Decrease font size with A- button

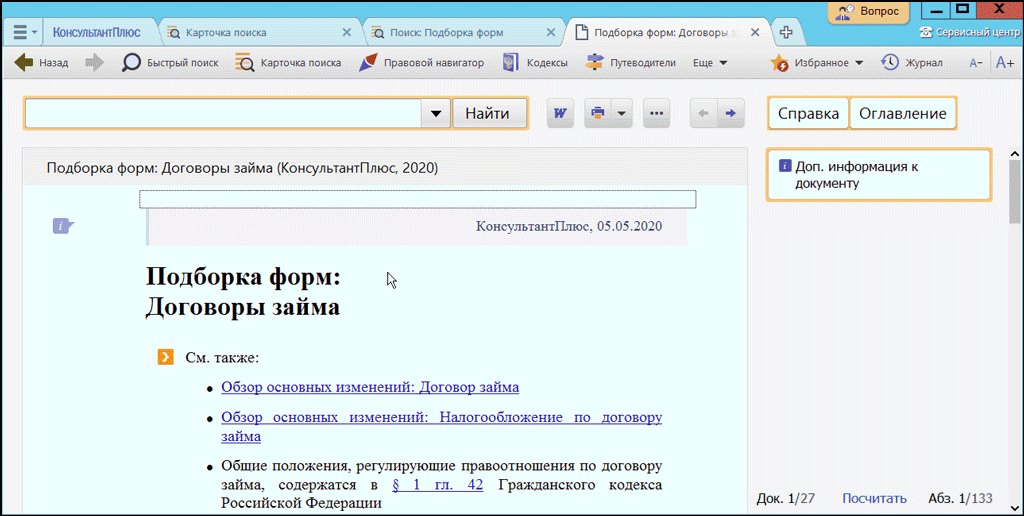[x=976, y=63]
